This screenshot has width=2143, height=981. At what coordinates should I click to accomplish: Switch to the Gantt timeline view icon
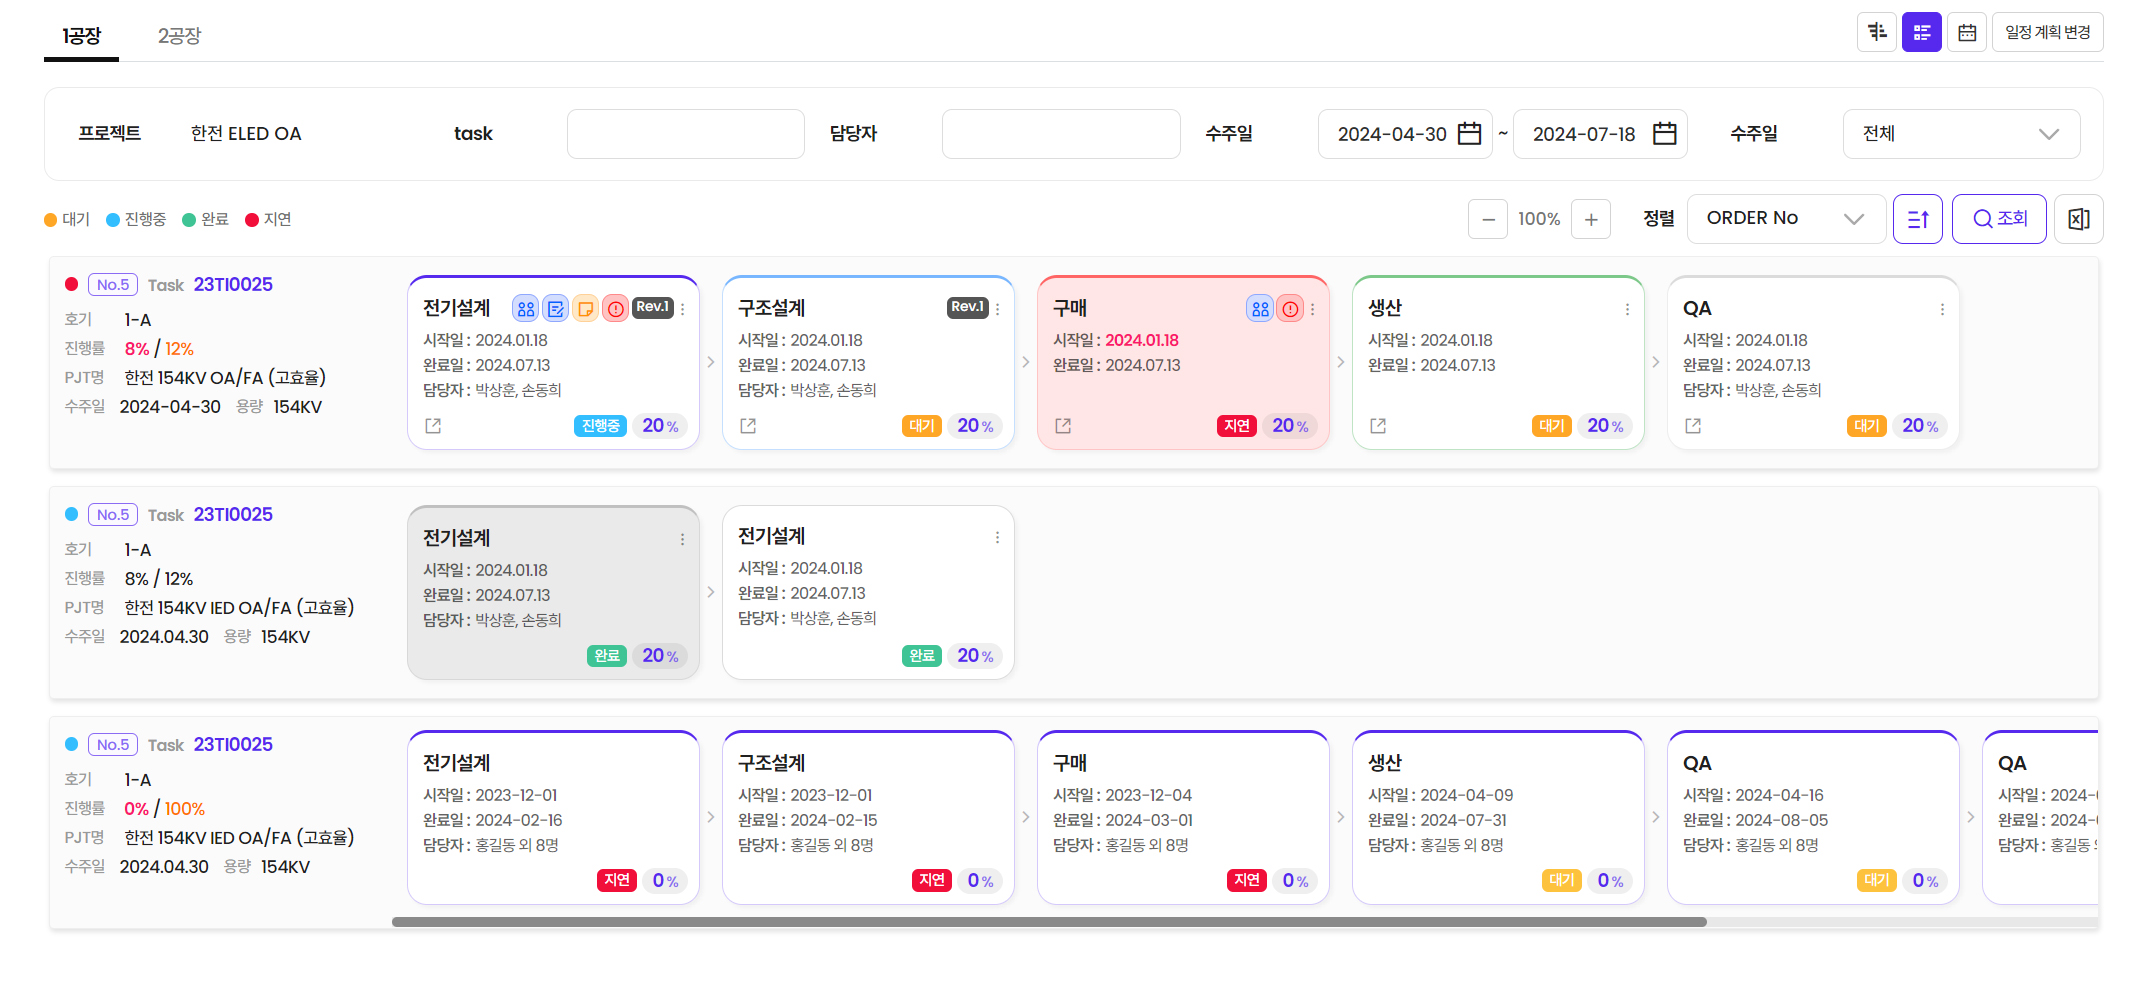tap(1877, 32)
